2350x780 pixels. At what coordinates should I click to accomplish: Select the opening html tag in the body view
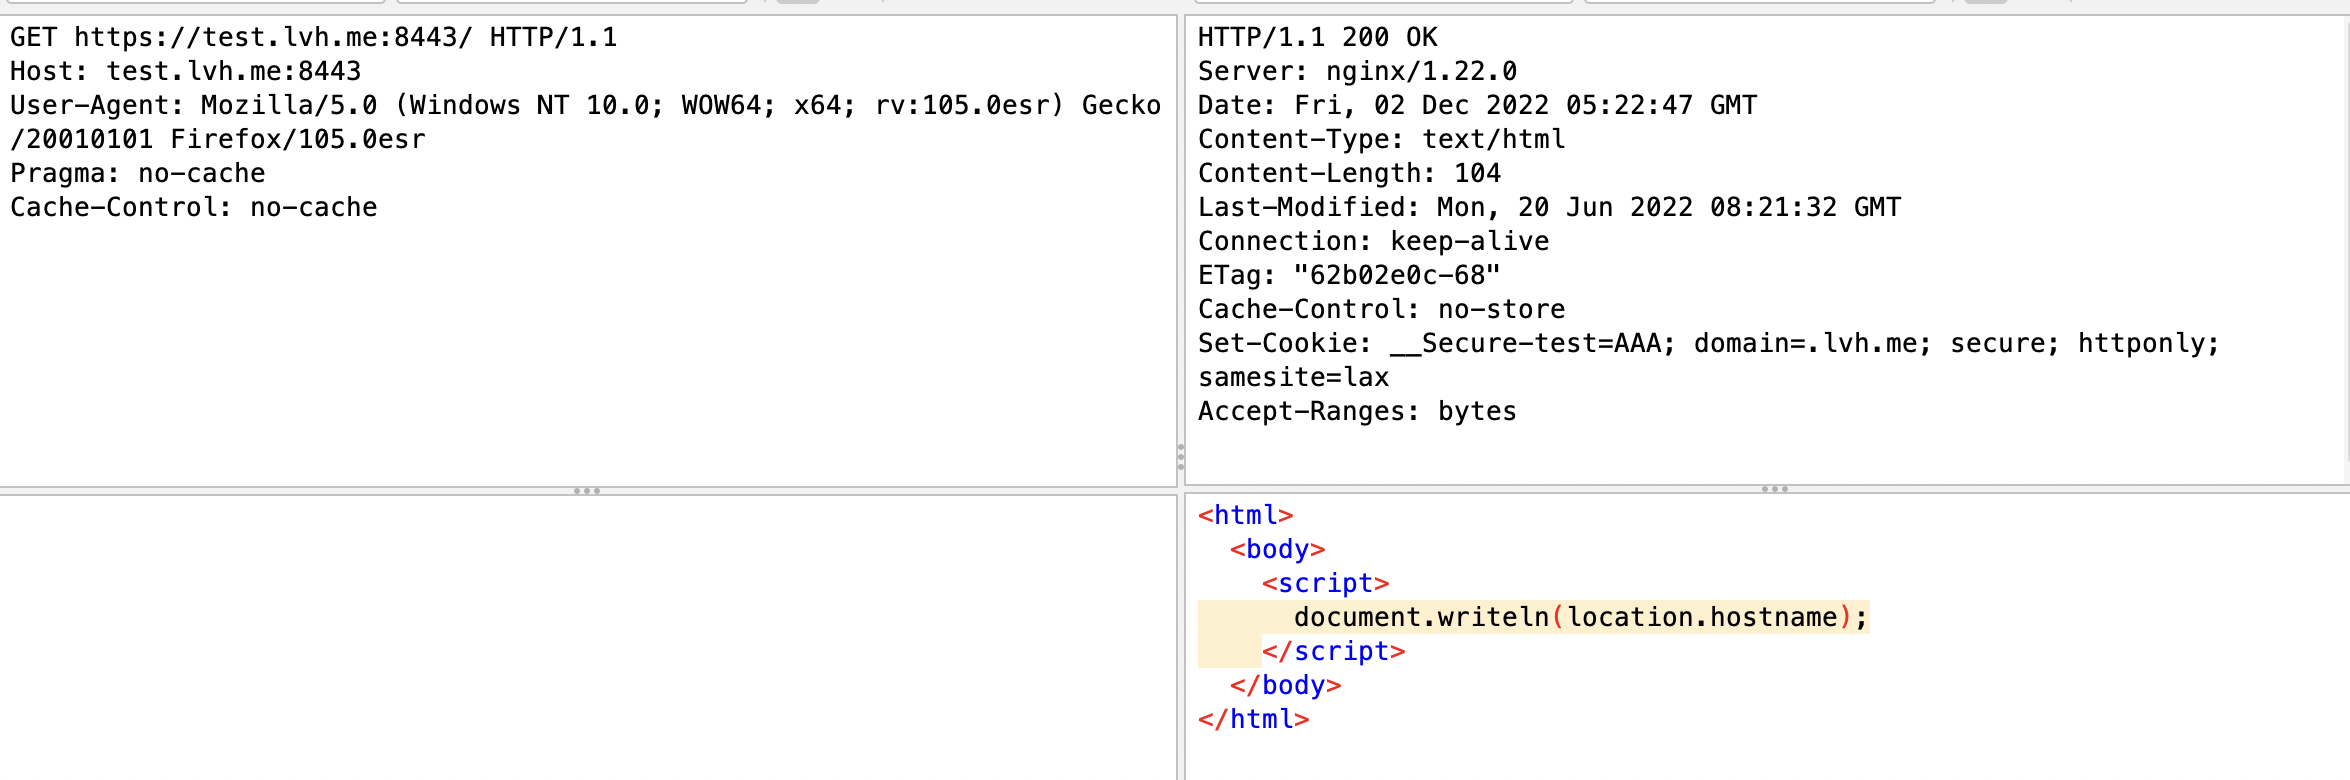point(1243,514)
